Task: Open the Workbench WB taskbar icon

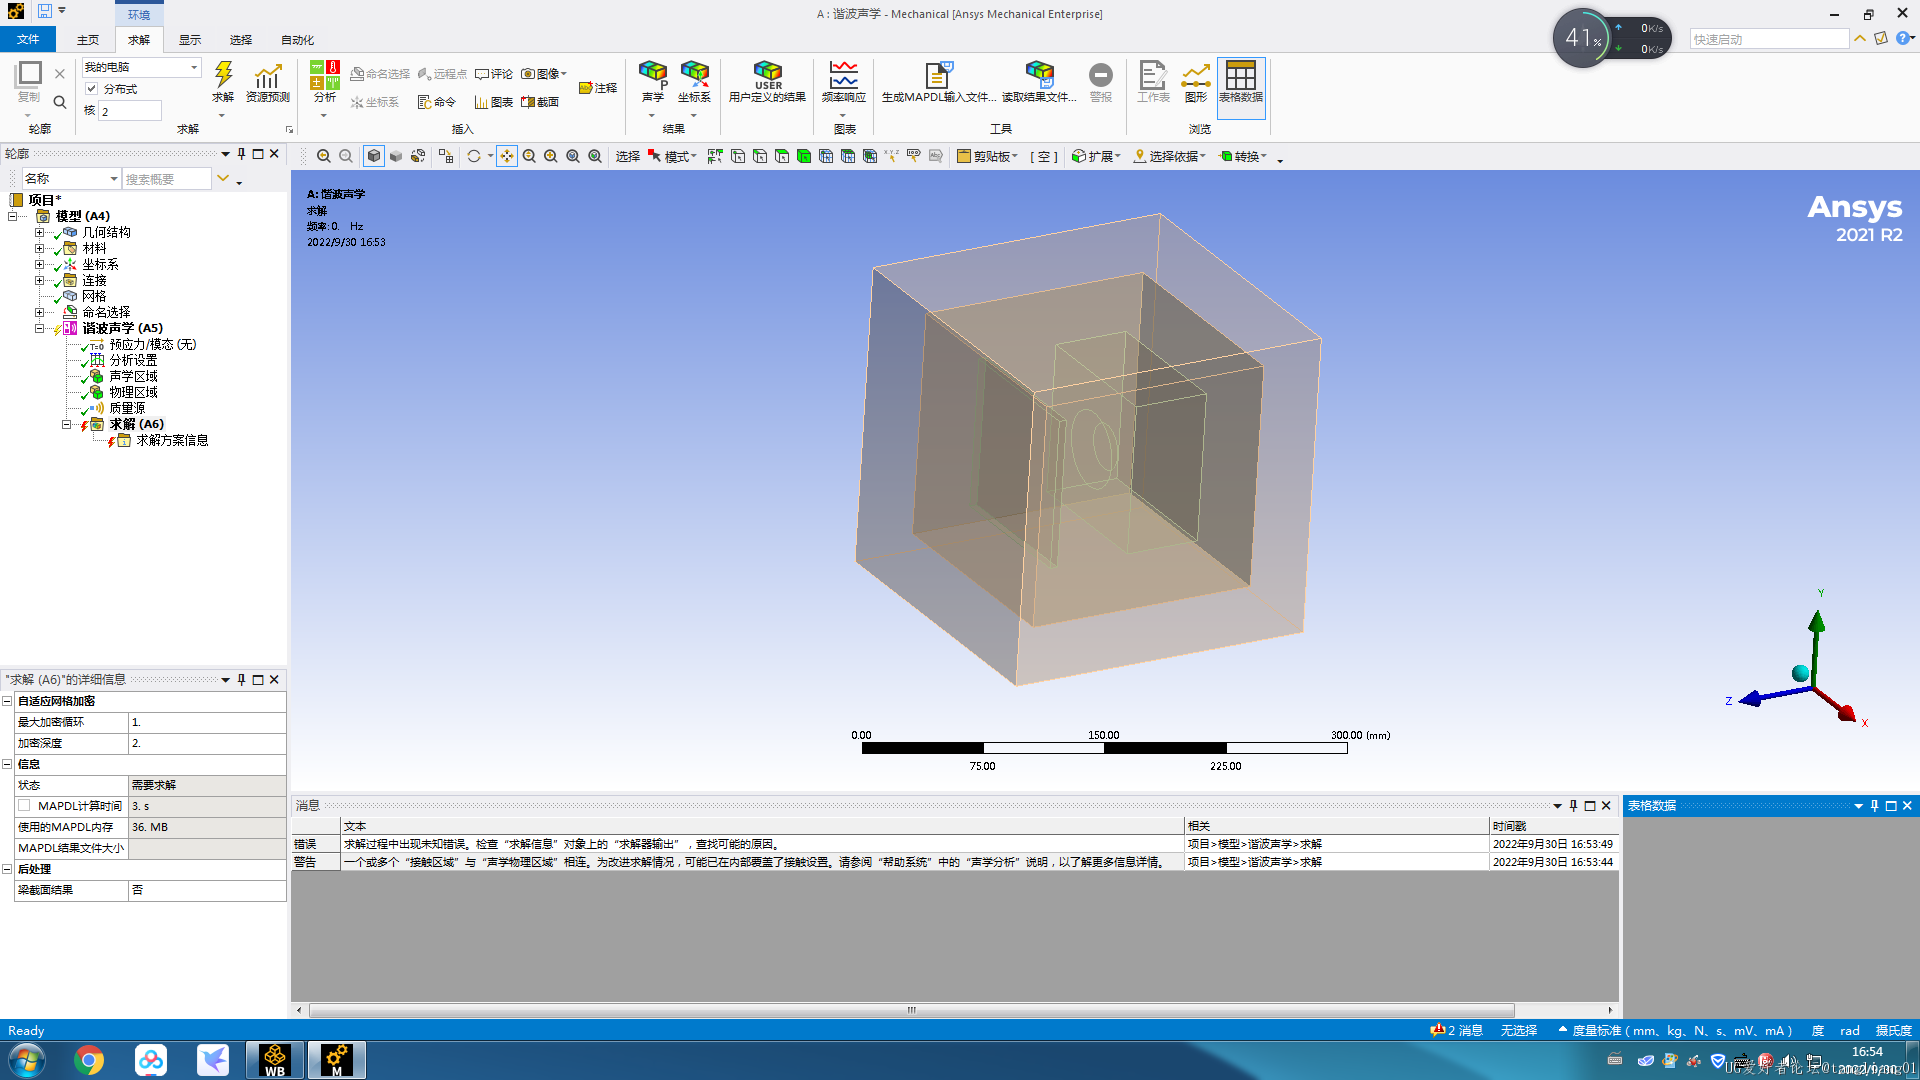Action: 275,1060
